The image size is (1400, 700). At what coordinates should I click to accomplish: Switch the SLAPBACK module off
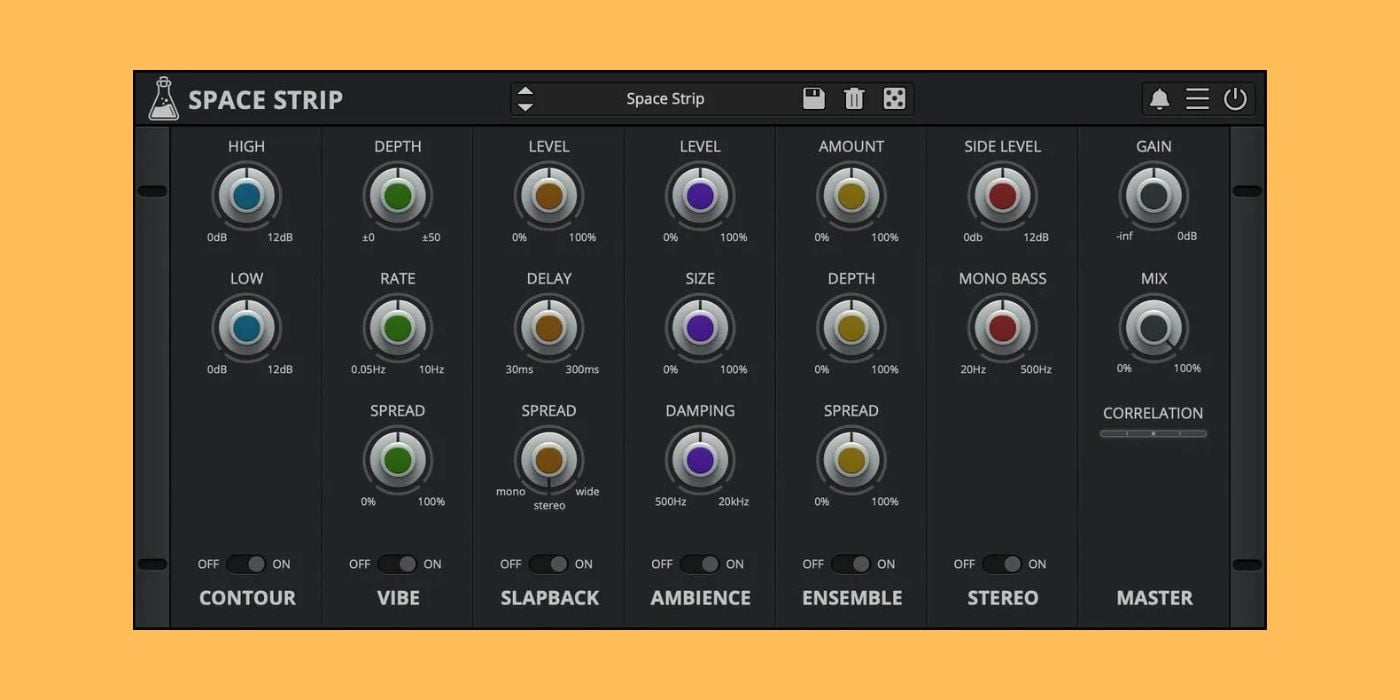point(548,564)
